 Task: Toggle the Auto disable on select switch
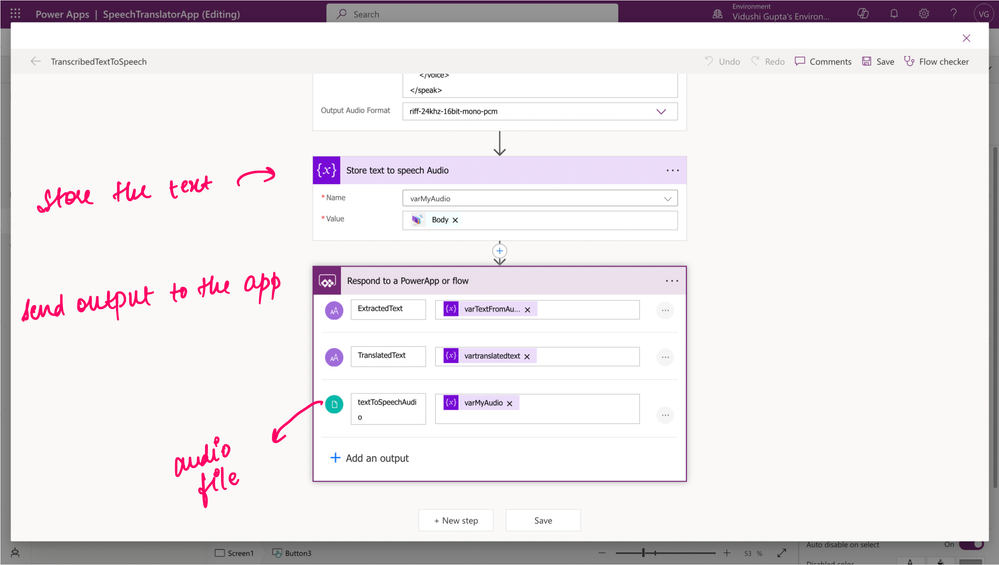tap(971, 545)
